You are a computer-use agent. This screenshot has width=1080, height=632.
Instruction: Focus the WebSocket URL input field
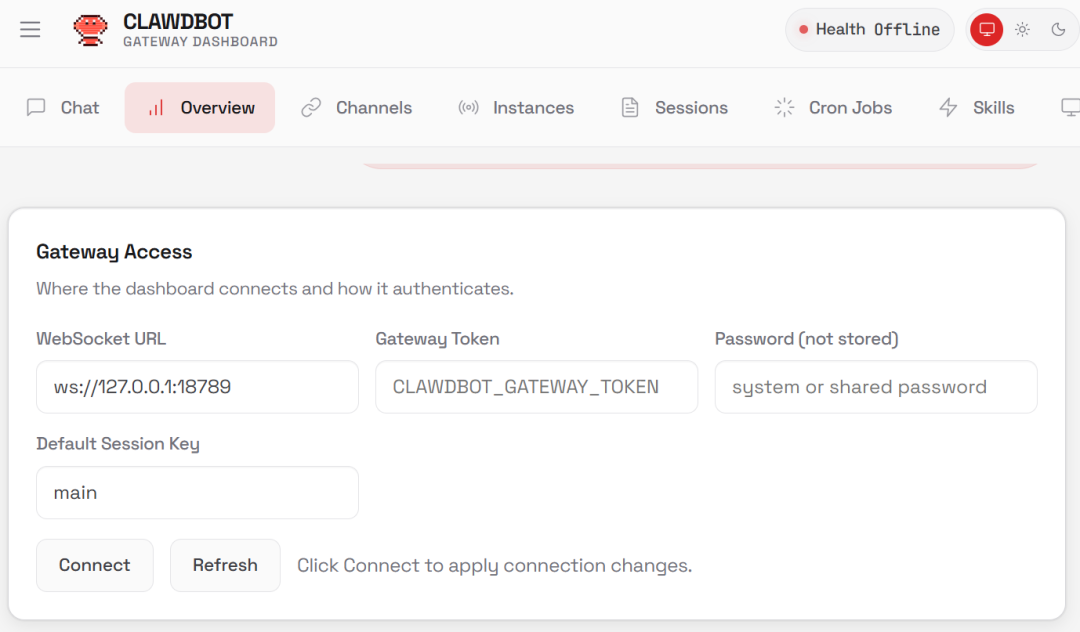[197, 387]
